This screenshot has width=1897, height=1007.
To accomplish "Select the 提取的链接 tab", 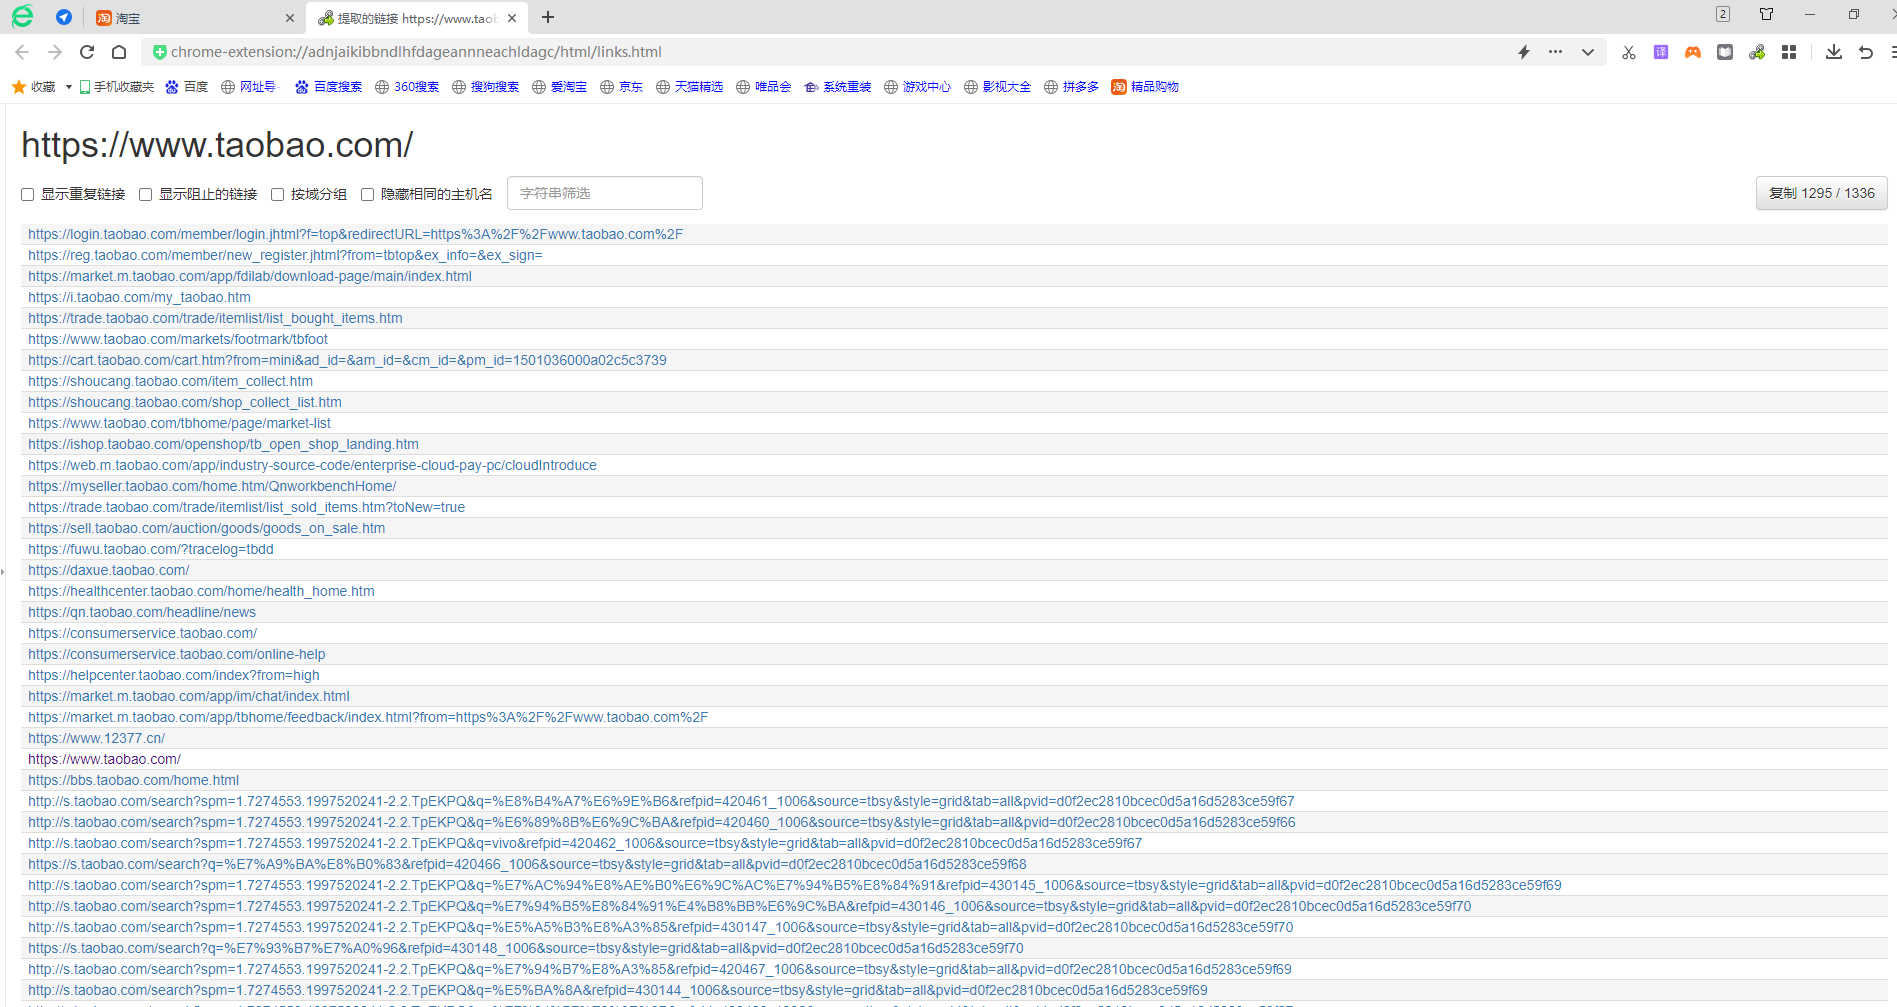I will 416,18.
